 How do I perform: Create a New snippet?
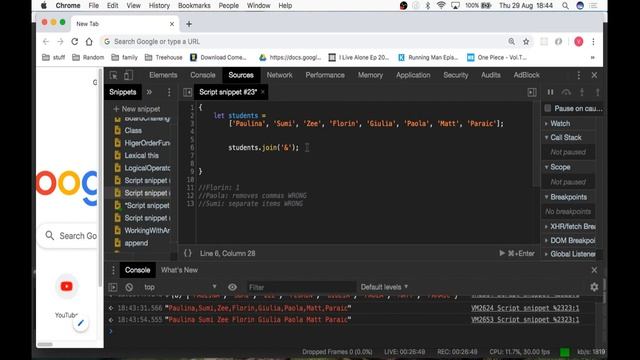[x=137, y=109]
